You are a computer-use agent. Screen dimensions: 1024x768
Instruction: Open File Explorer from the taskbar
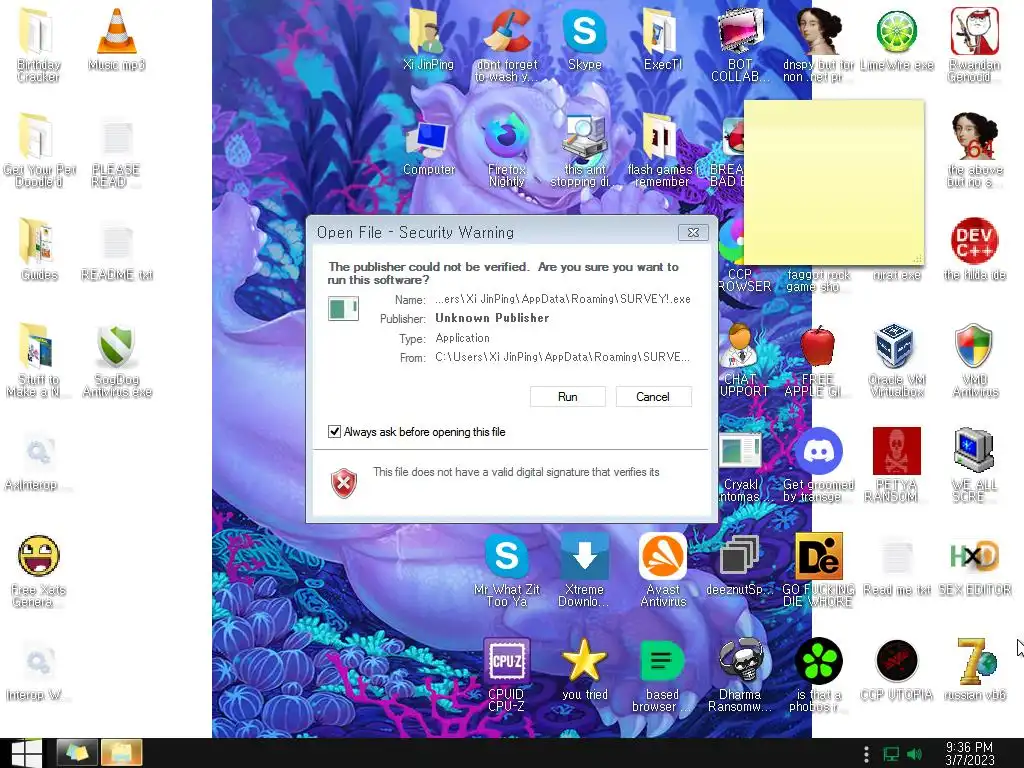(121, 754)
